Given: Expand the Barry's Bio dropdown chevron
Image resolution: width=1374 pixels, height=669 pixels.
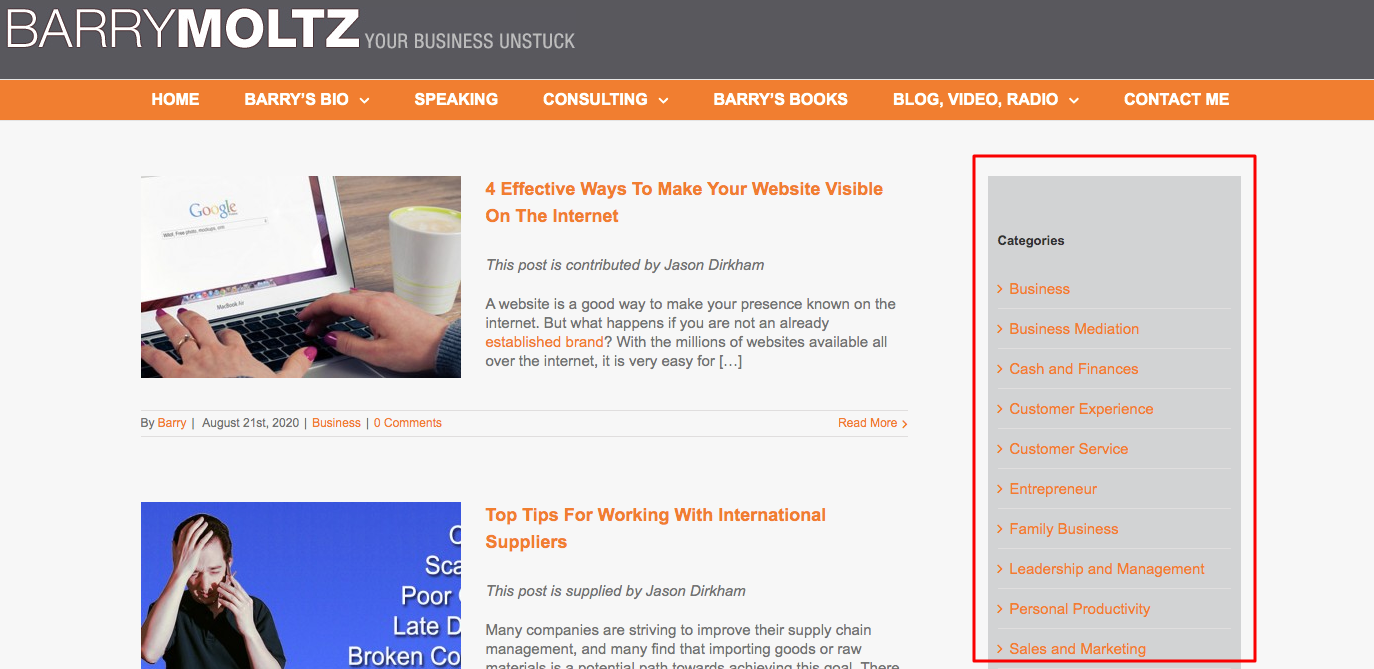Looking at the screenshot, I should (x=364, y=100).
